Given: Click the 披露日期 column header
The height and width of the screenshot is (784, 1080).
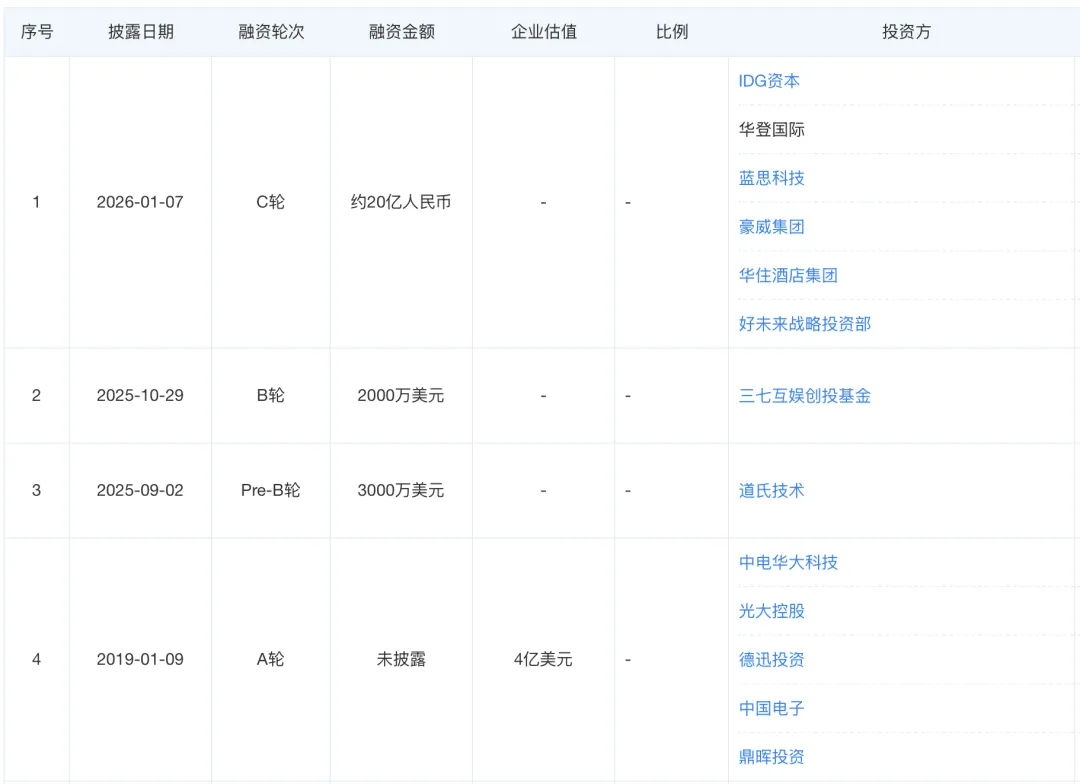Looking at the screenshot, I should 141,32.
